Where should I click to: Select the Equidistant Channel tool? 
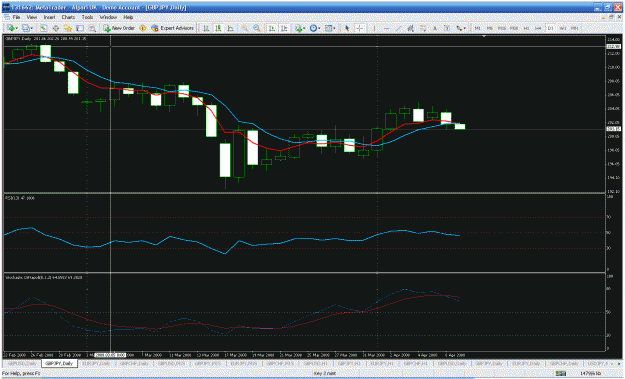410,28
